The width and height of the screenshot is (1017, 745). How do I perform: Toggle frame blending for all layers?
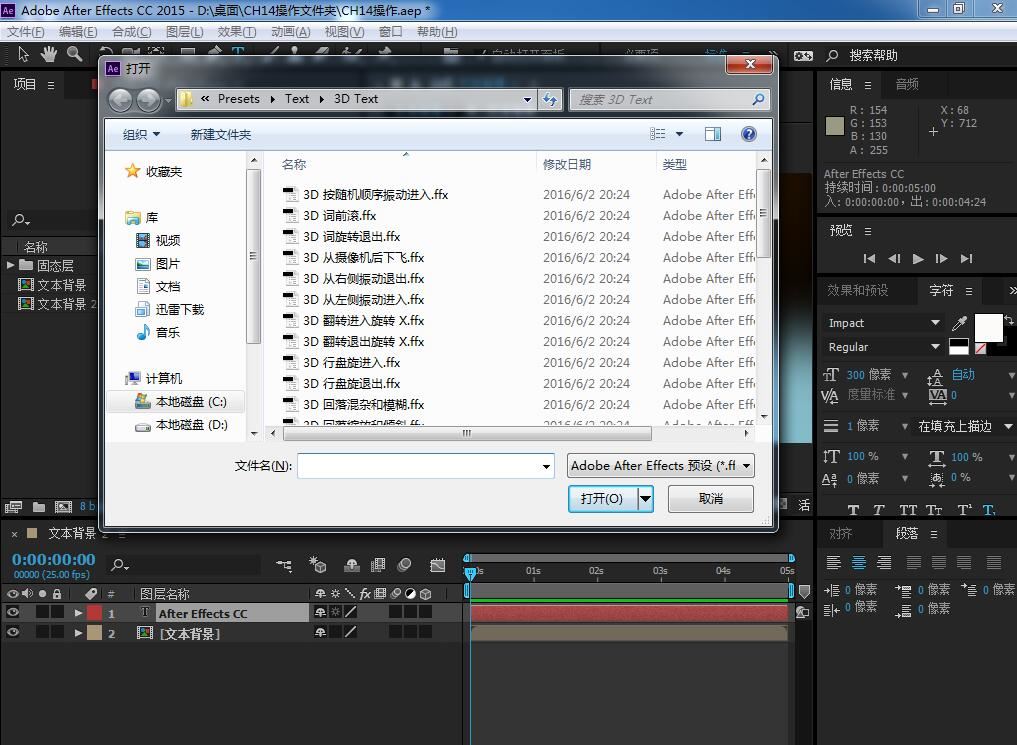pos(378,565)
